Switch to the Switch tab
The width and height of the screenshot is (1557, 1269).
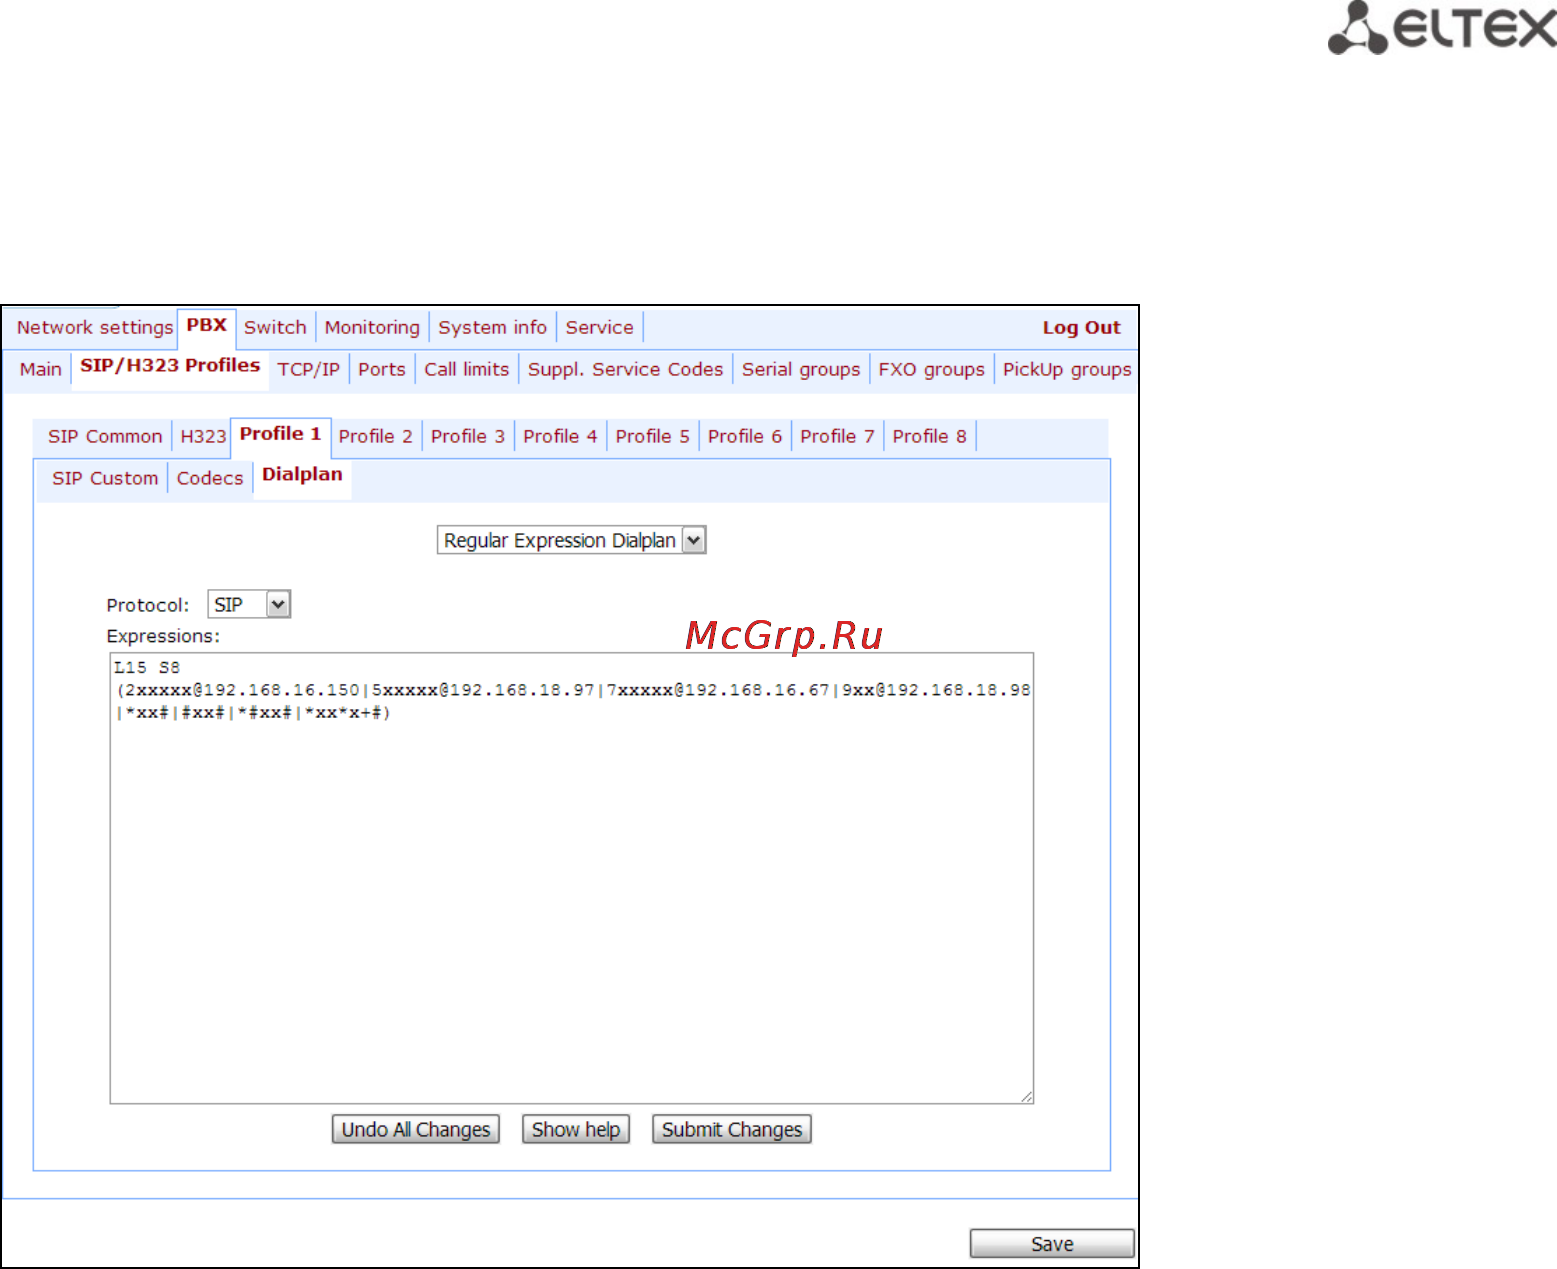(275, 327)
